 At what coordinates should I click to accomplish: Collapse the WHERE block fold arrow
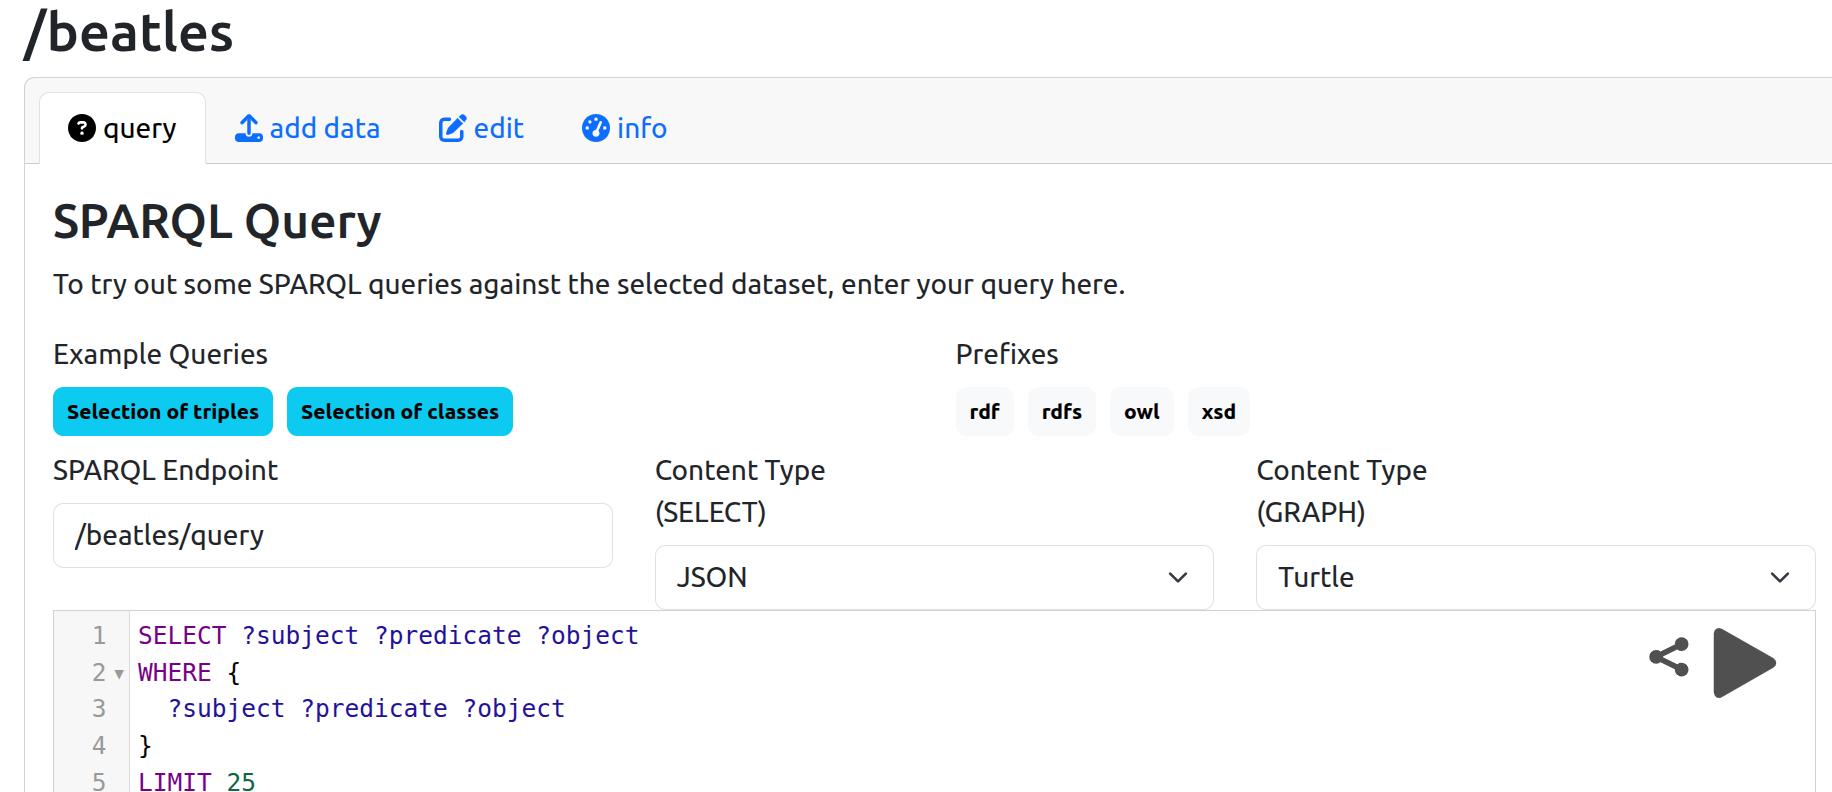pyautogui.click(x=119, y=674)
